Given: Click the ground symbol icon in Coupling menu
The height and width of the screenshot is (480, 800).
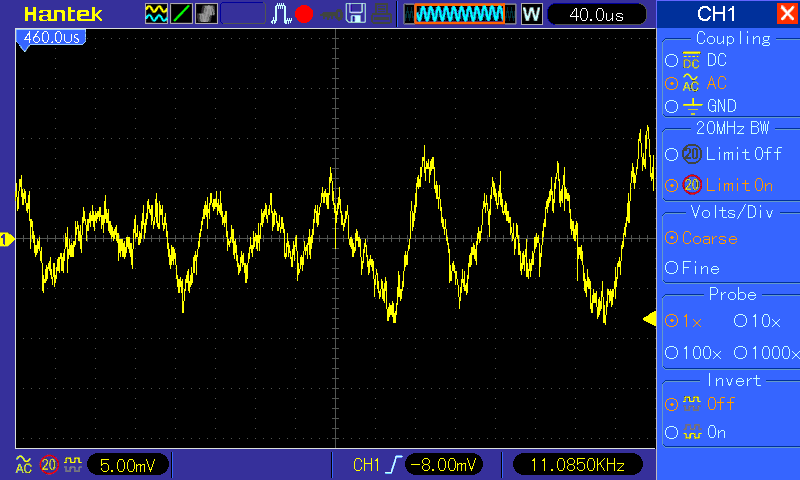Looking at the screenshot, I should 692,106.
